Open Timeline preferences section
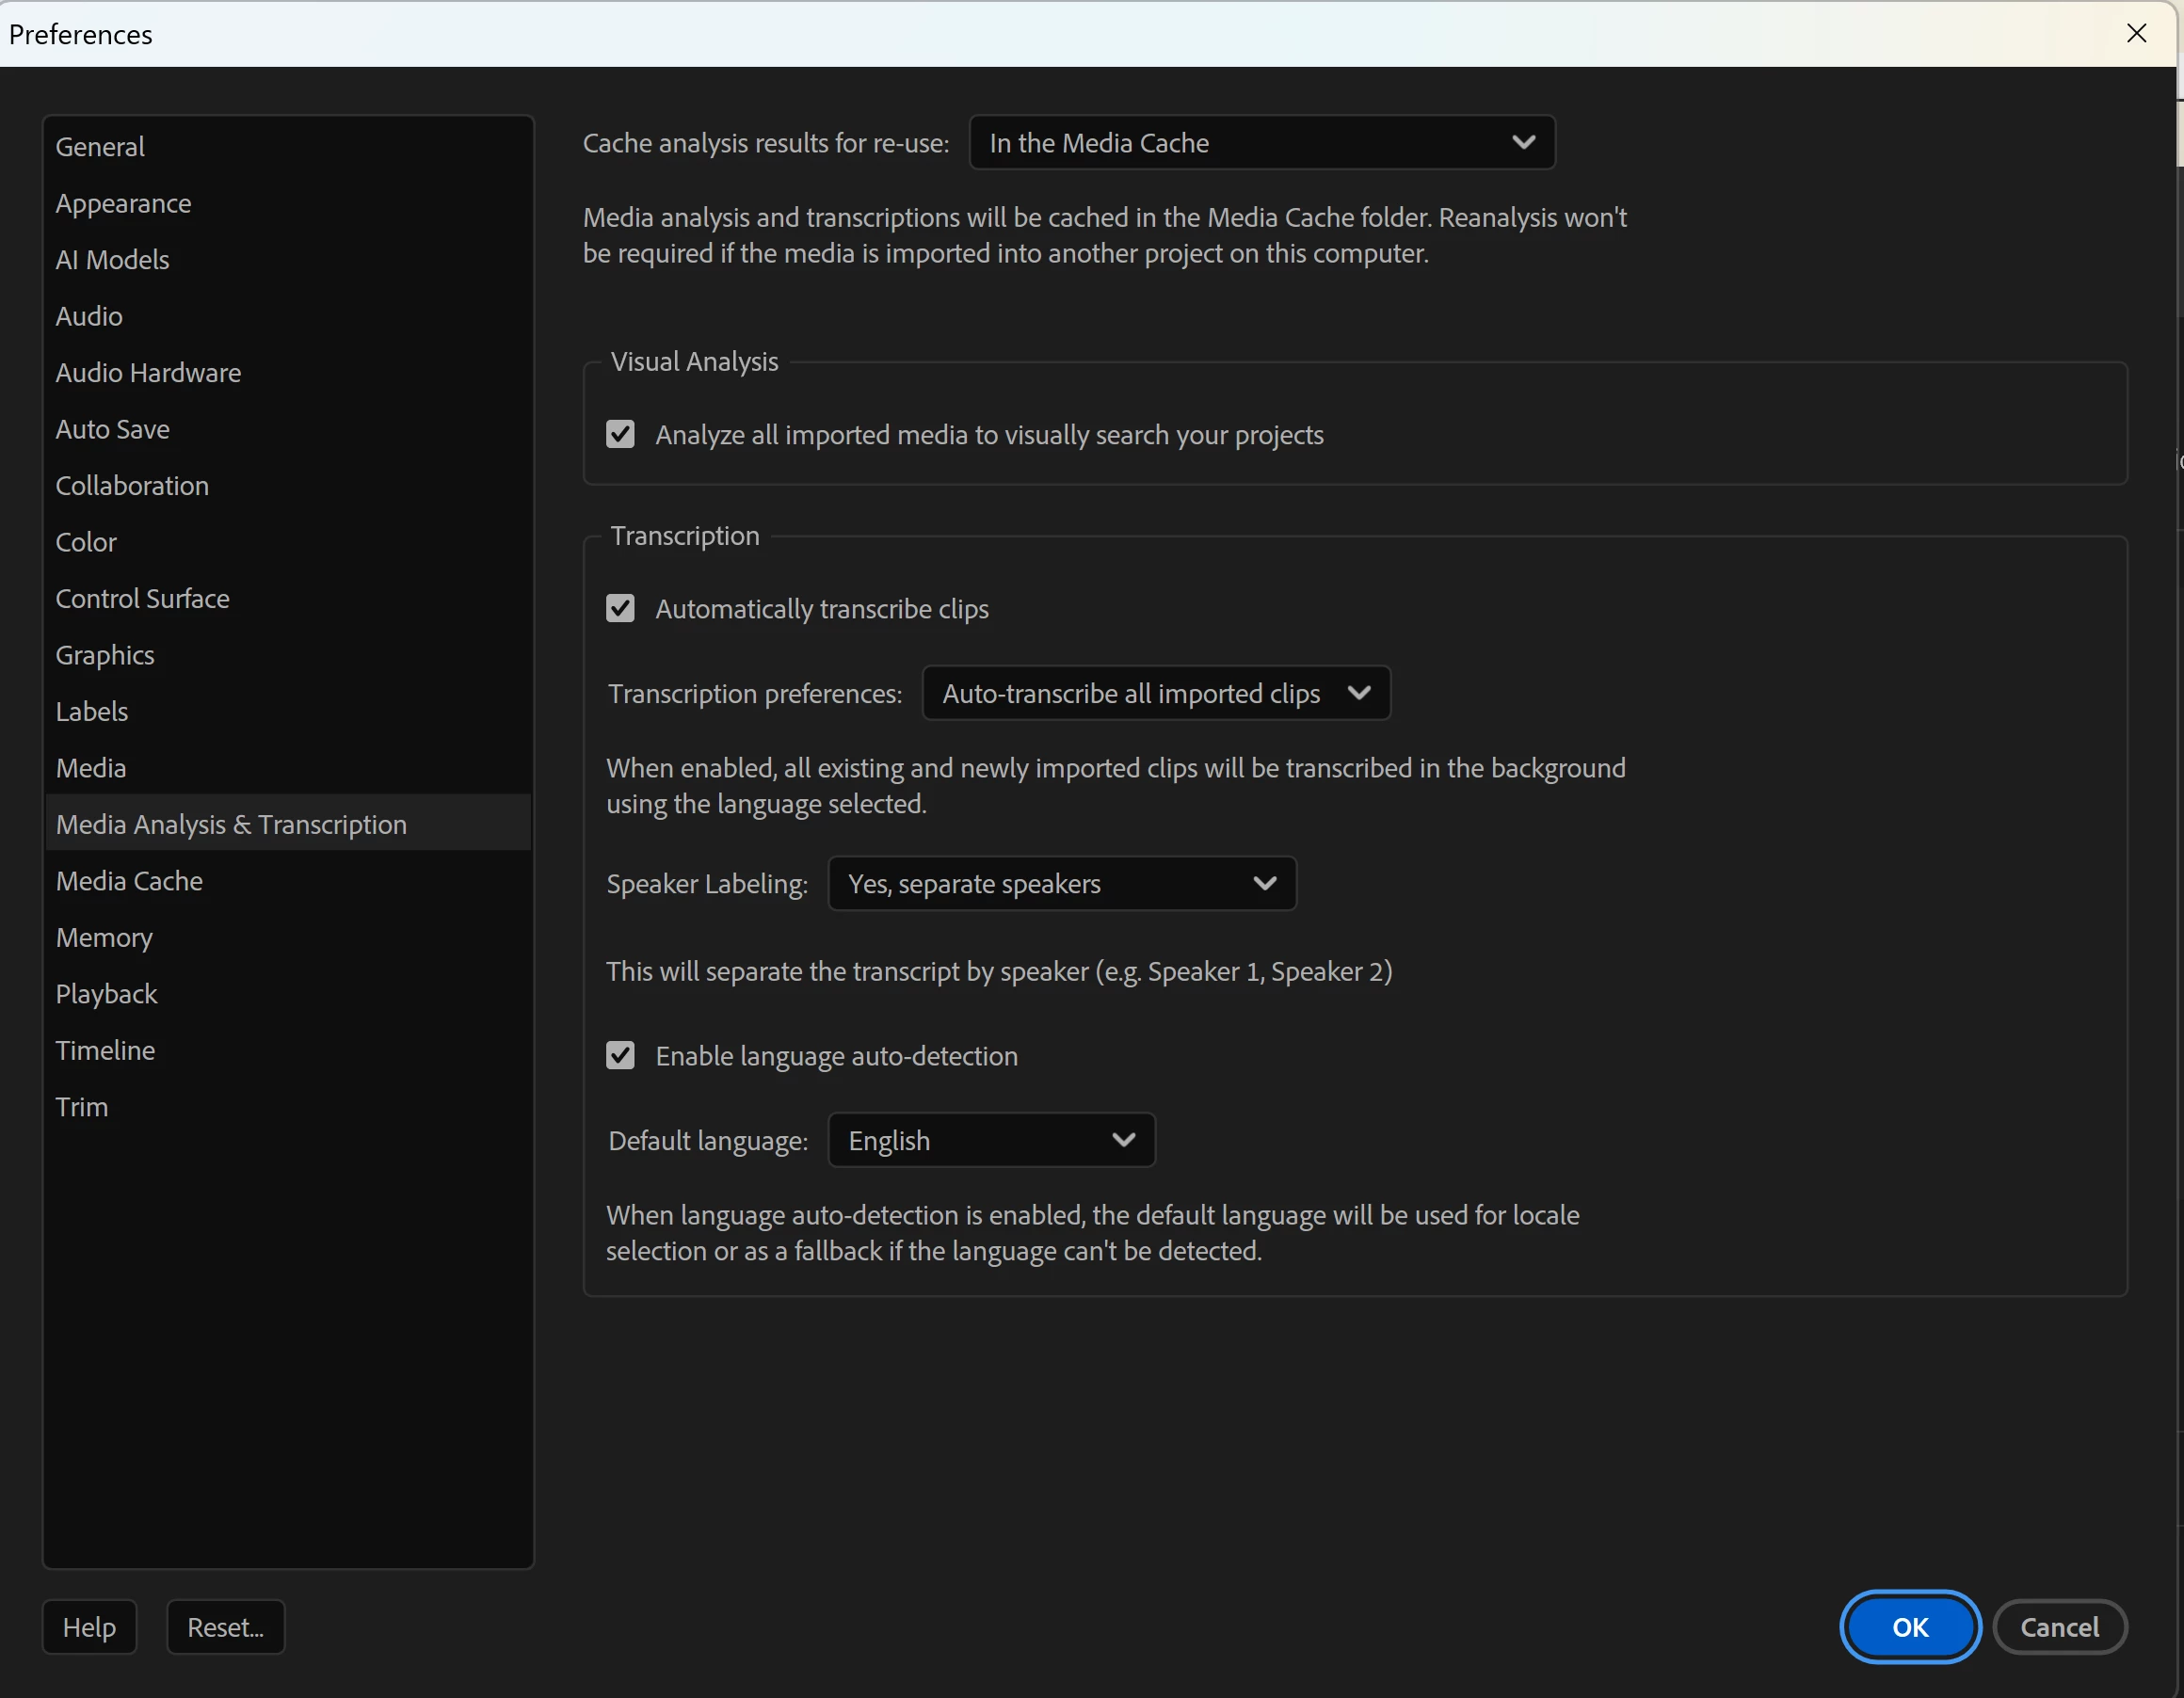The image size is (2184, 1698). click(x=105, y=1050)
